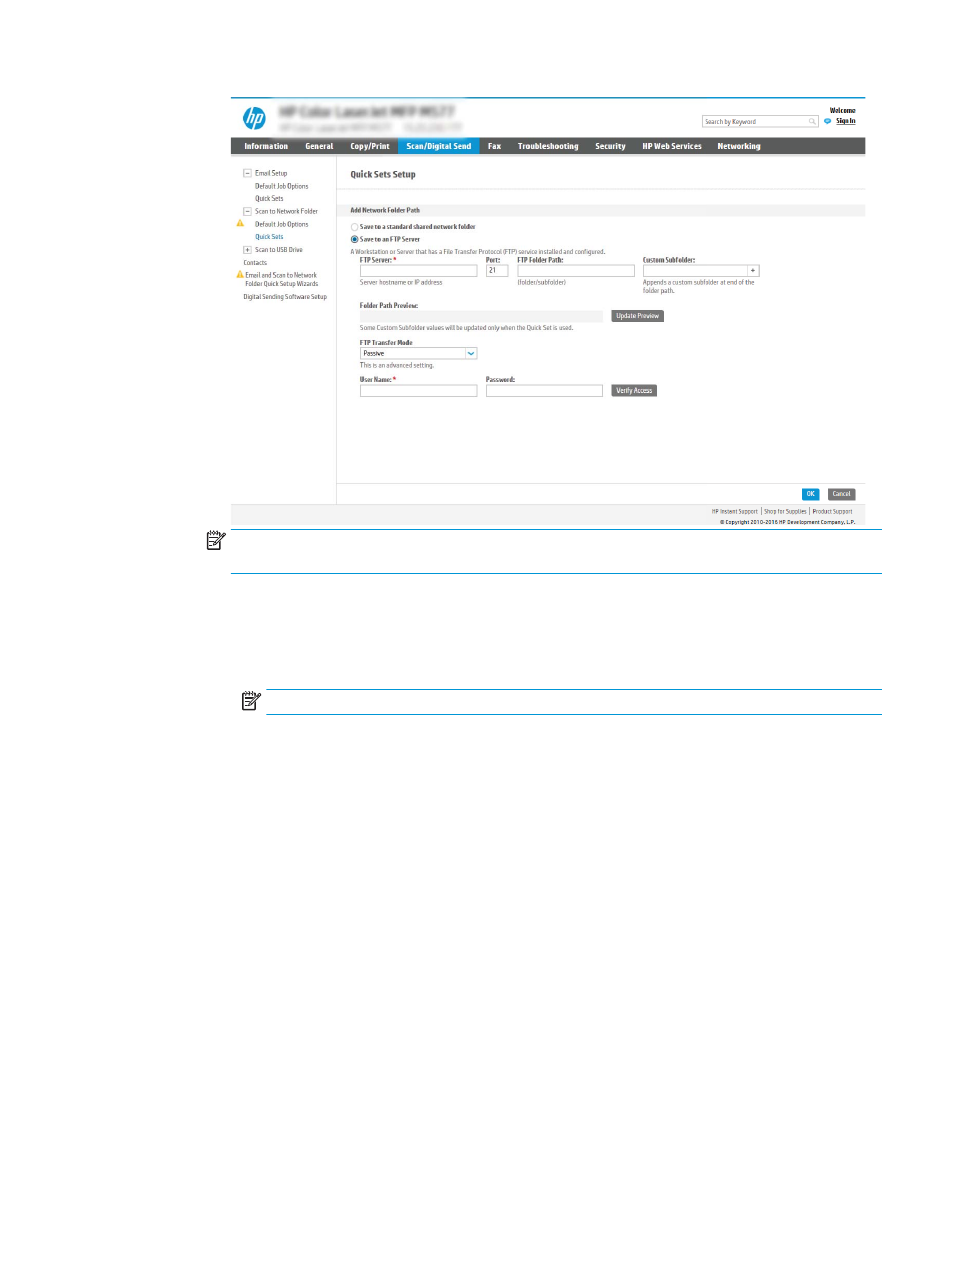Click the warning icon beside Email and Scan wizards
The height and width of the screenshot is (1270, 954).
tap(240, 275)
